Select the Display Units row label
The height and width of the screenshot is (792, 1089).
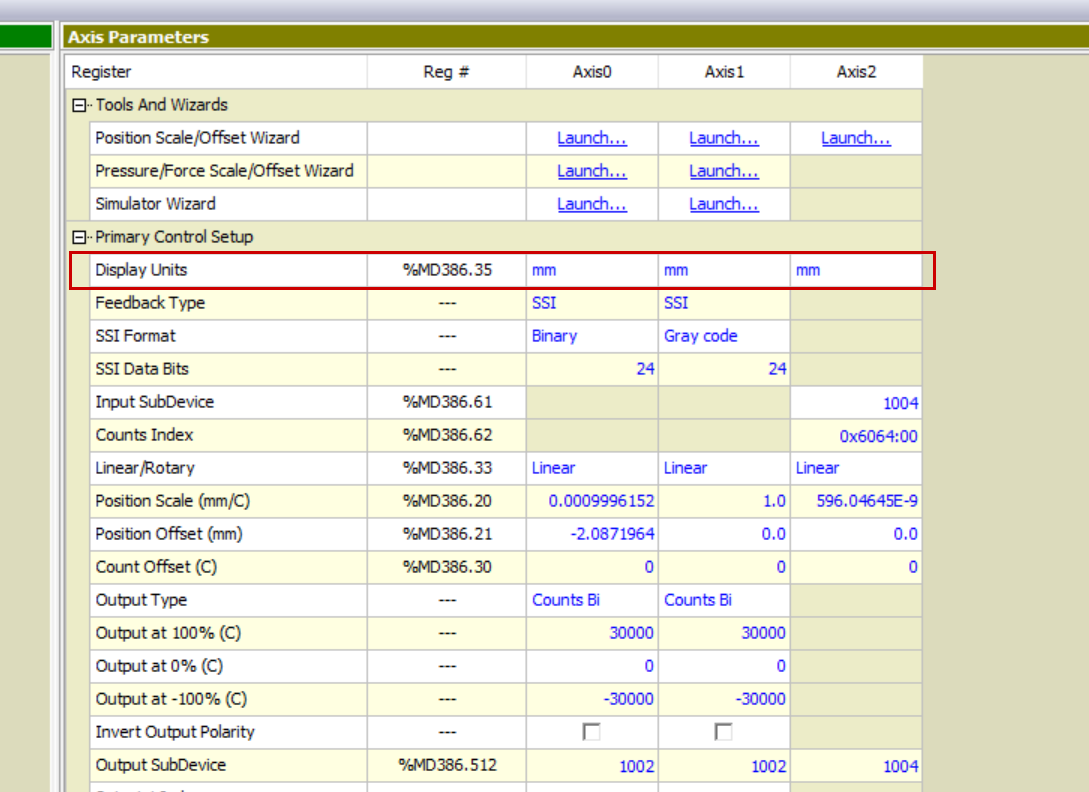[141, 270]
